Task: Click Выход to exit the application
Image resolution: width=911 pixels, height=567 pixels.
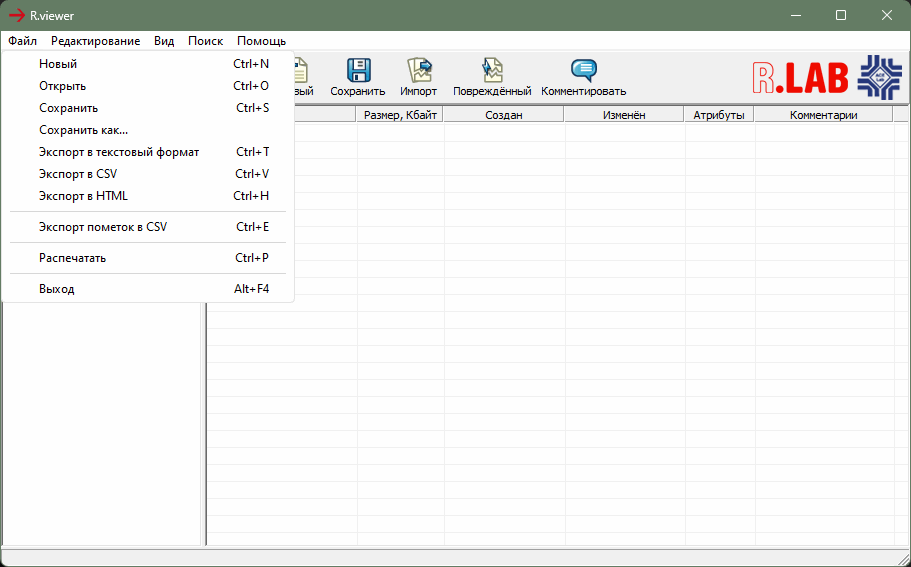Action: pyautogui.click(x=56, y=289)
